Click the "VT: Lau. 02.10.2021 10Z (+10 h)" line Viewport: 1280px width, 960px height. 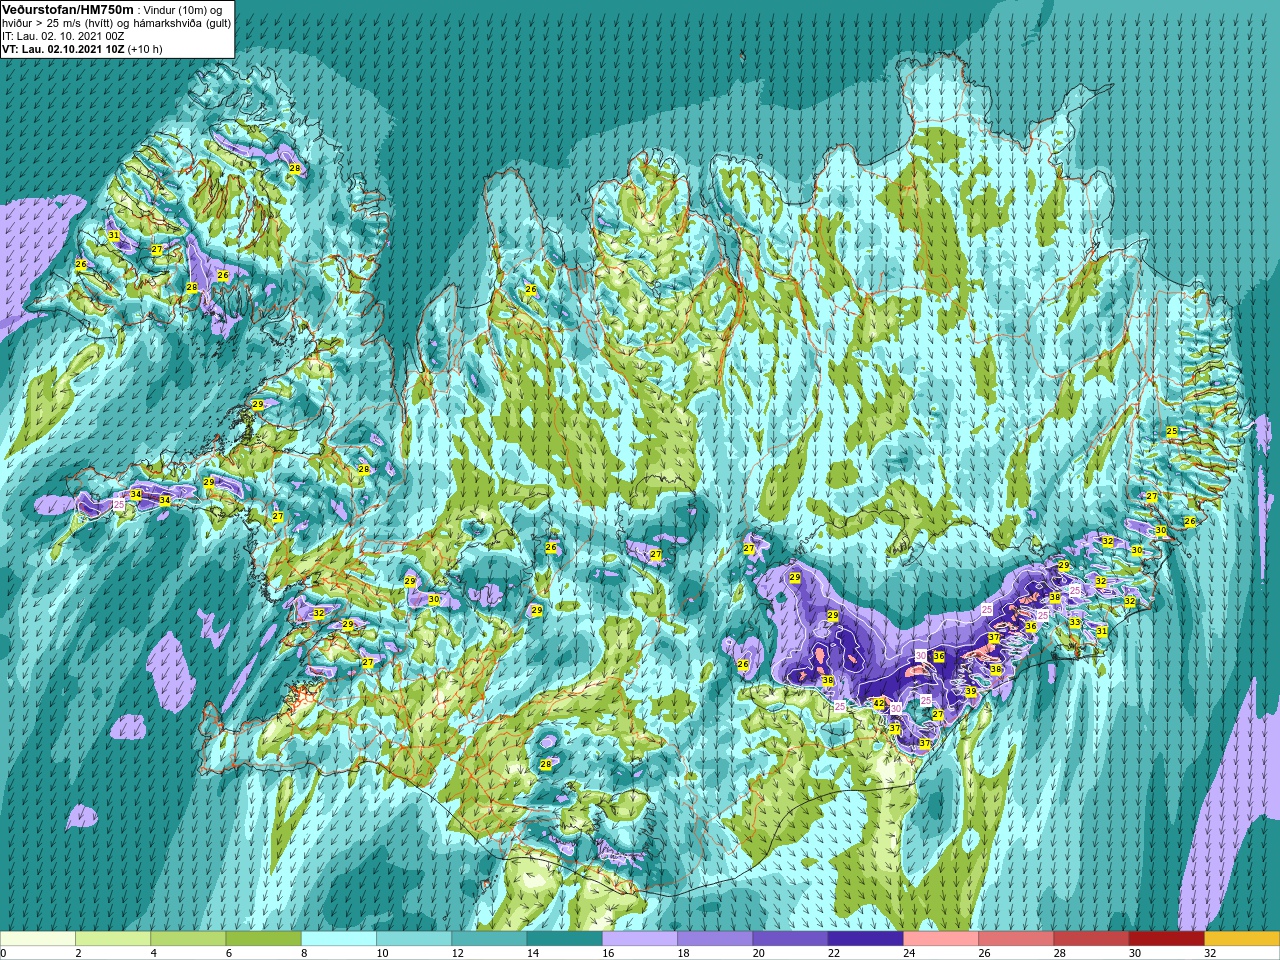(x=82, y=49)
